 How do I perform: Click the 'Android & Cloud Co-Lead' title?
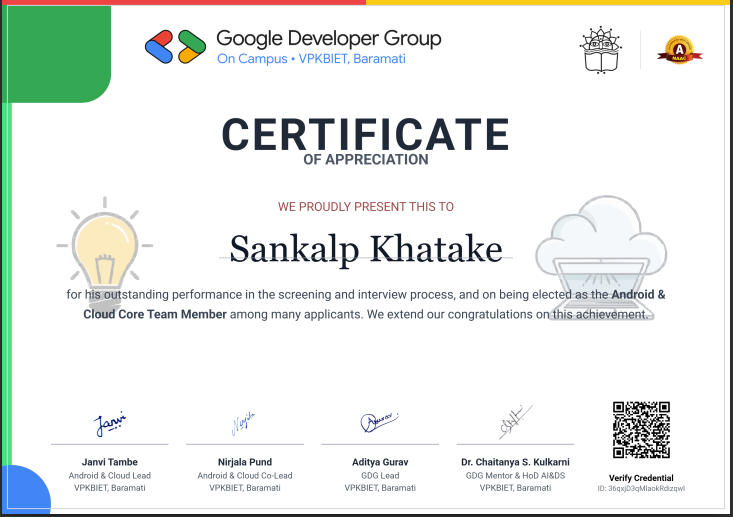[x=245, y=475]
